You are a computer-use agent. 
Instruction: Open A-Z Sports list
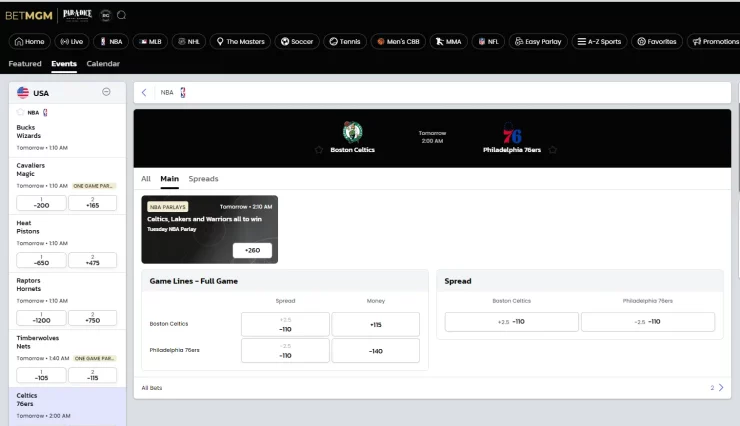click(x=599, y=42)
